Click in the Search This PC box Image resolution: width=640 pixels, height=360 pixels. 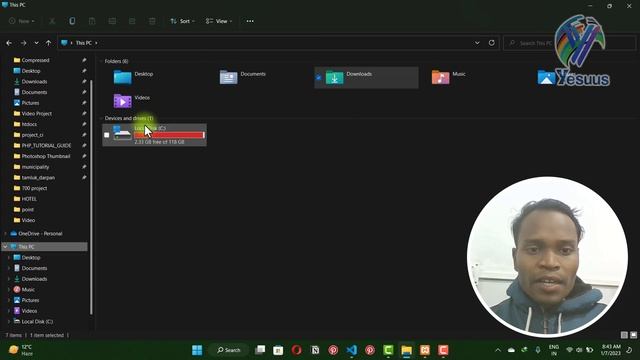click(x=570, y=43)
